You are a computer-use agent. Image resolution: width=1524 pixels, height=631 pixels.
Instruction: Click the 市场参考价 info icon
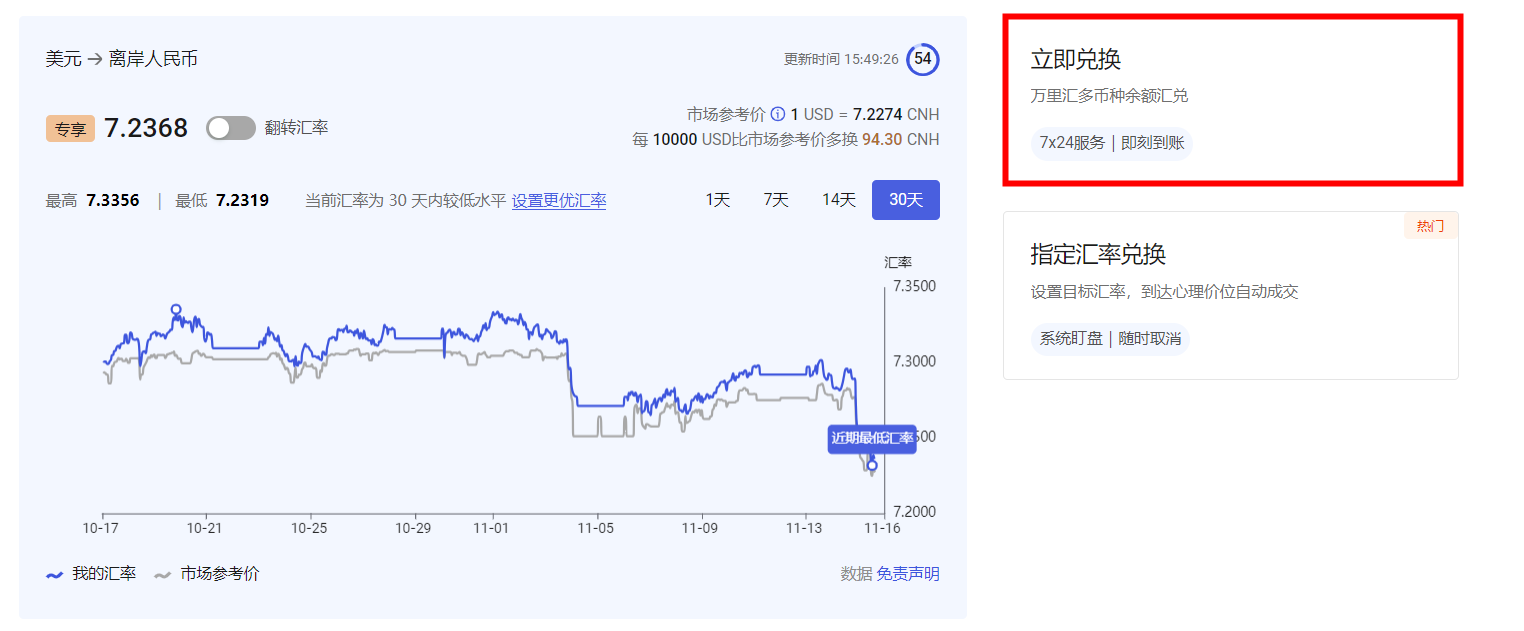point(779,114)
